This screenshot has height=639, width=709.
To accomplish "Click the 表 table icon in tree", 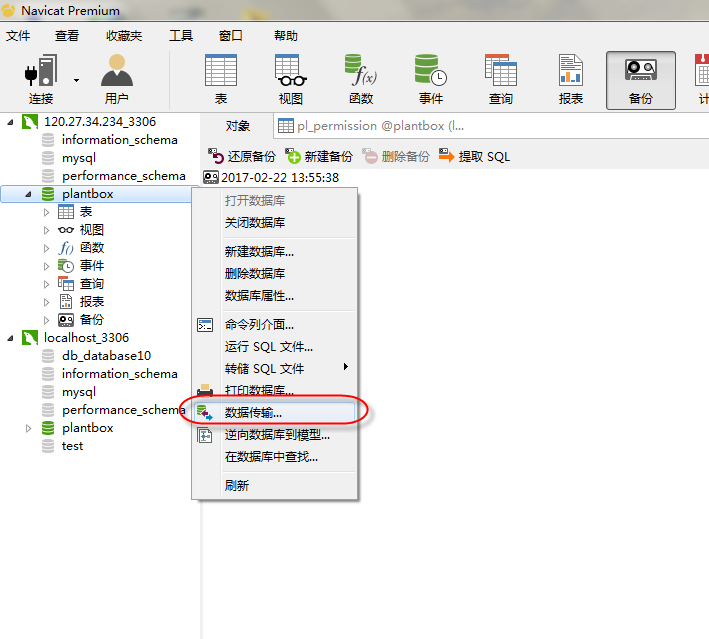I will (x=66, y=212).
